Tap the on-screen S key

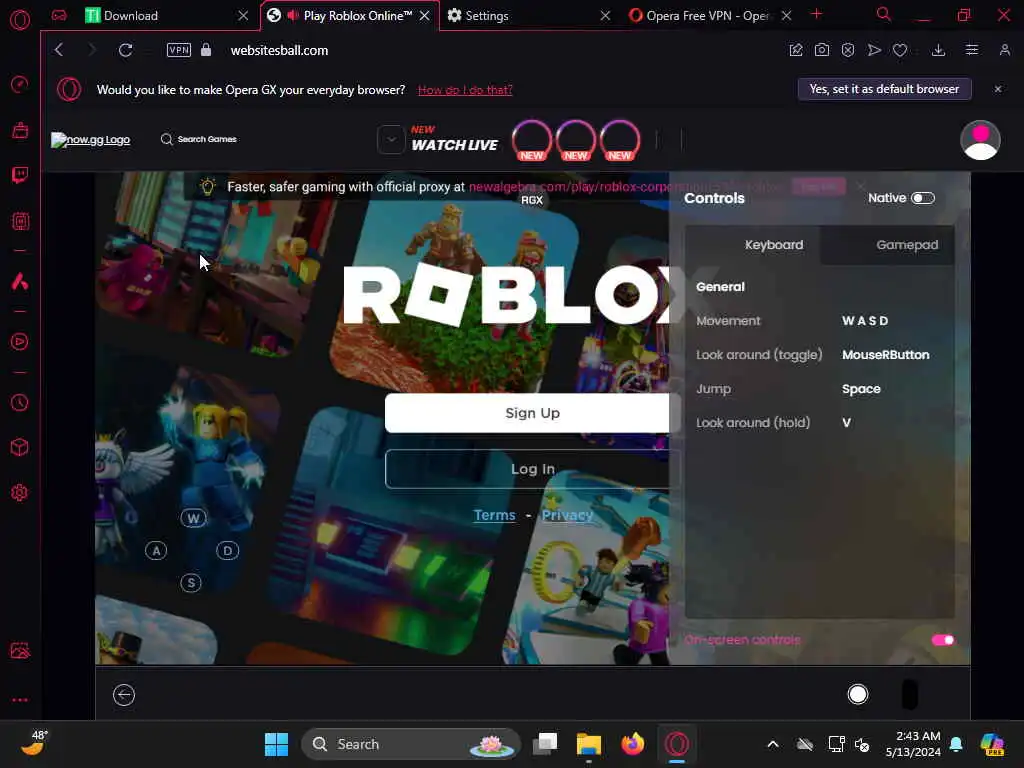pos(191,583)
